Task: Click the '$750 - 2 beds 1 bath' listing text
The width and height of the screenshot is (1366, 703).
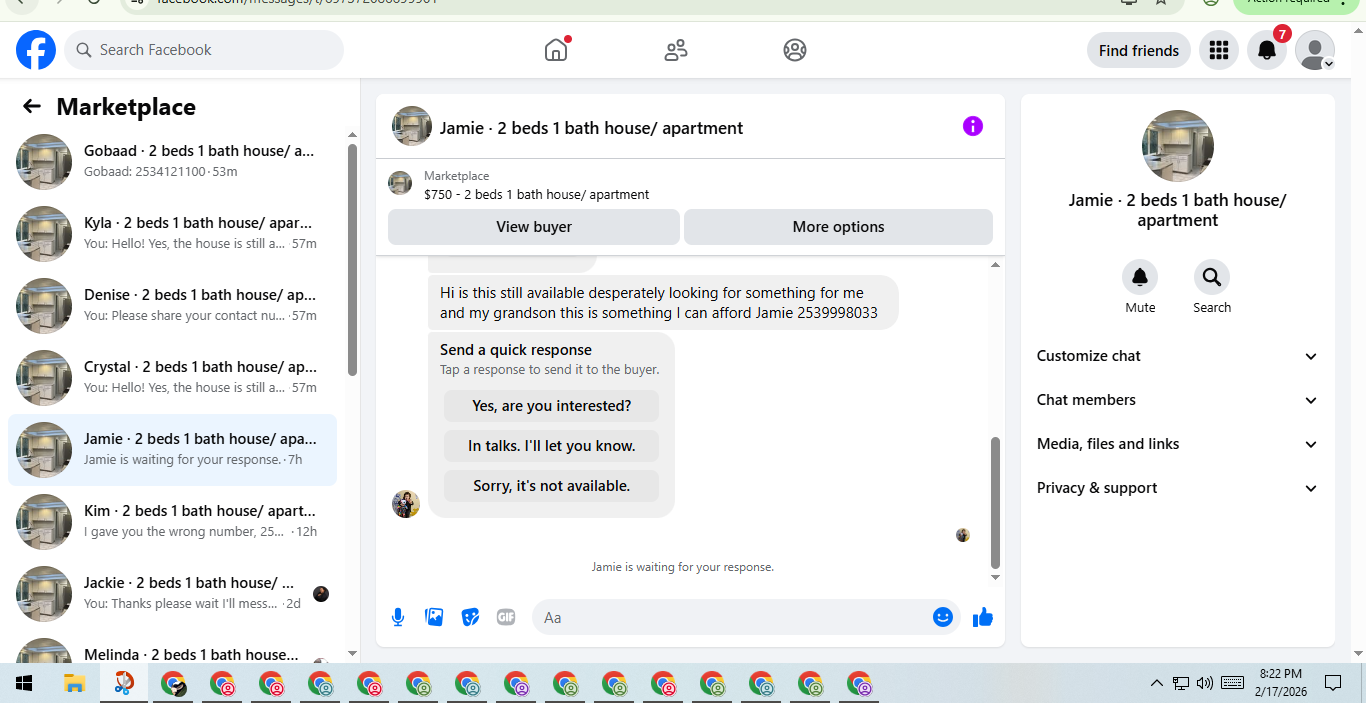Action: click(x=537, y=195)
